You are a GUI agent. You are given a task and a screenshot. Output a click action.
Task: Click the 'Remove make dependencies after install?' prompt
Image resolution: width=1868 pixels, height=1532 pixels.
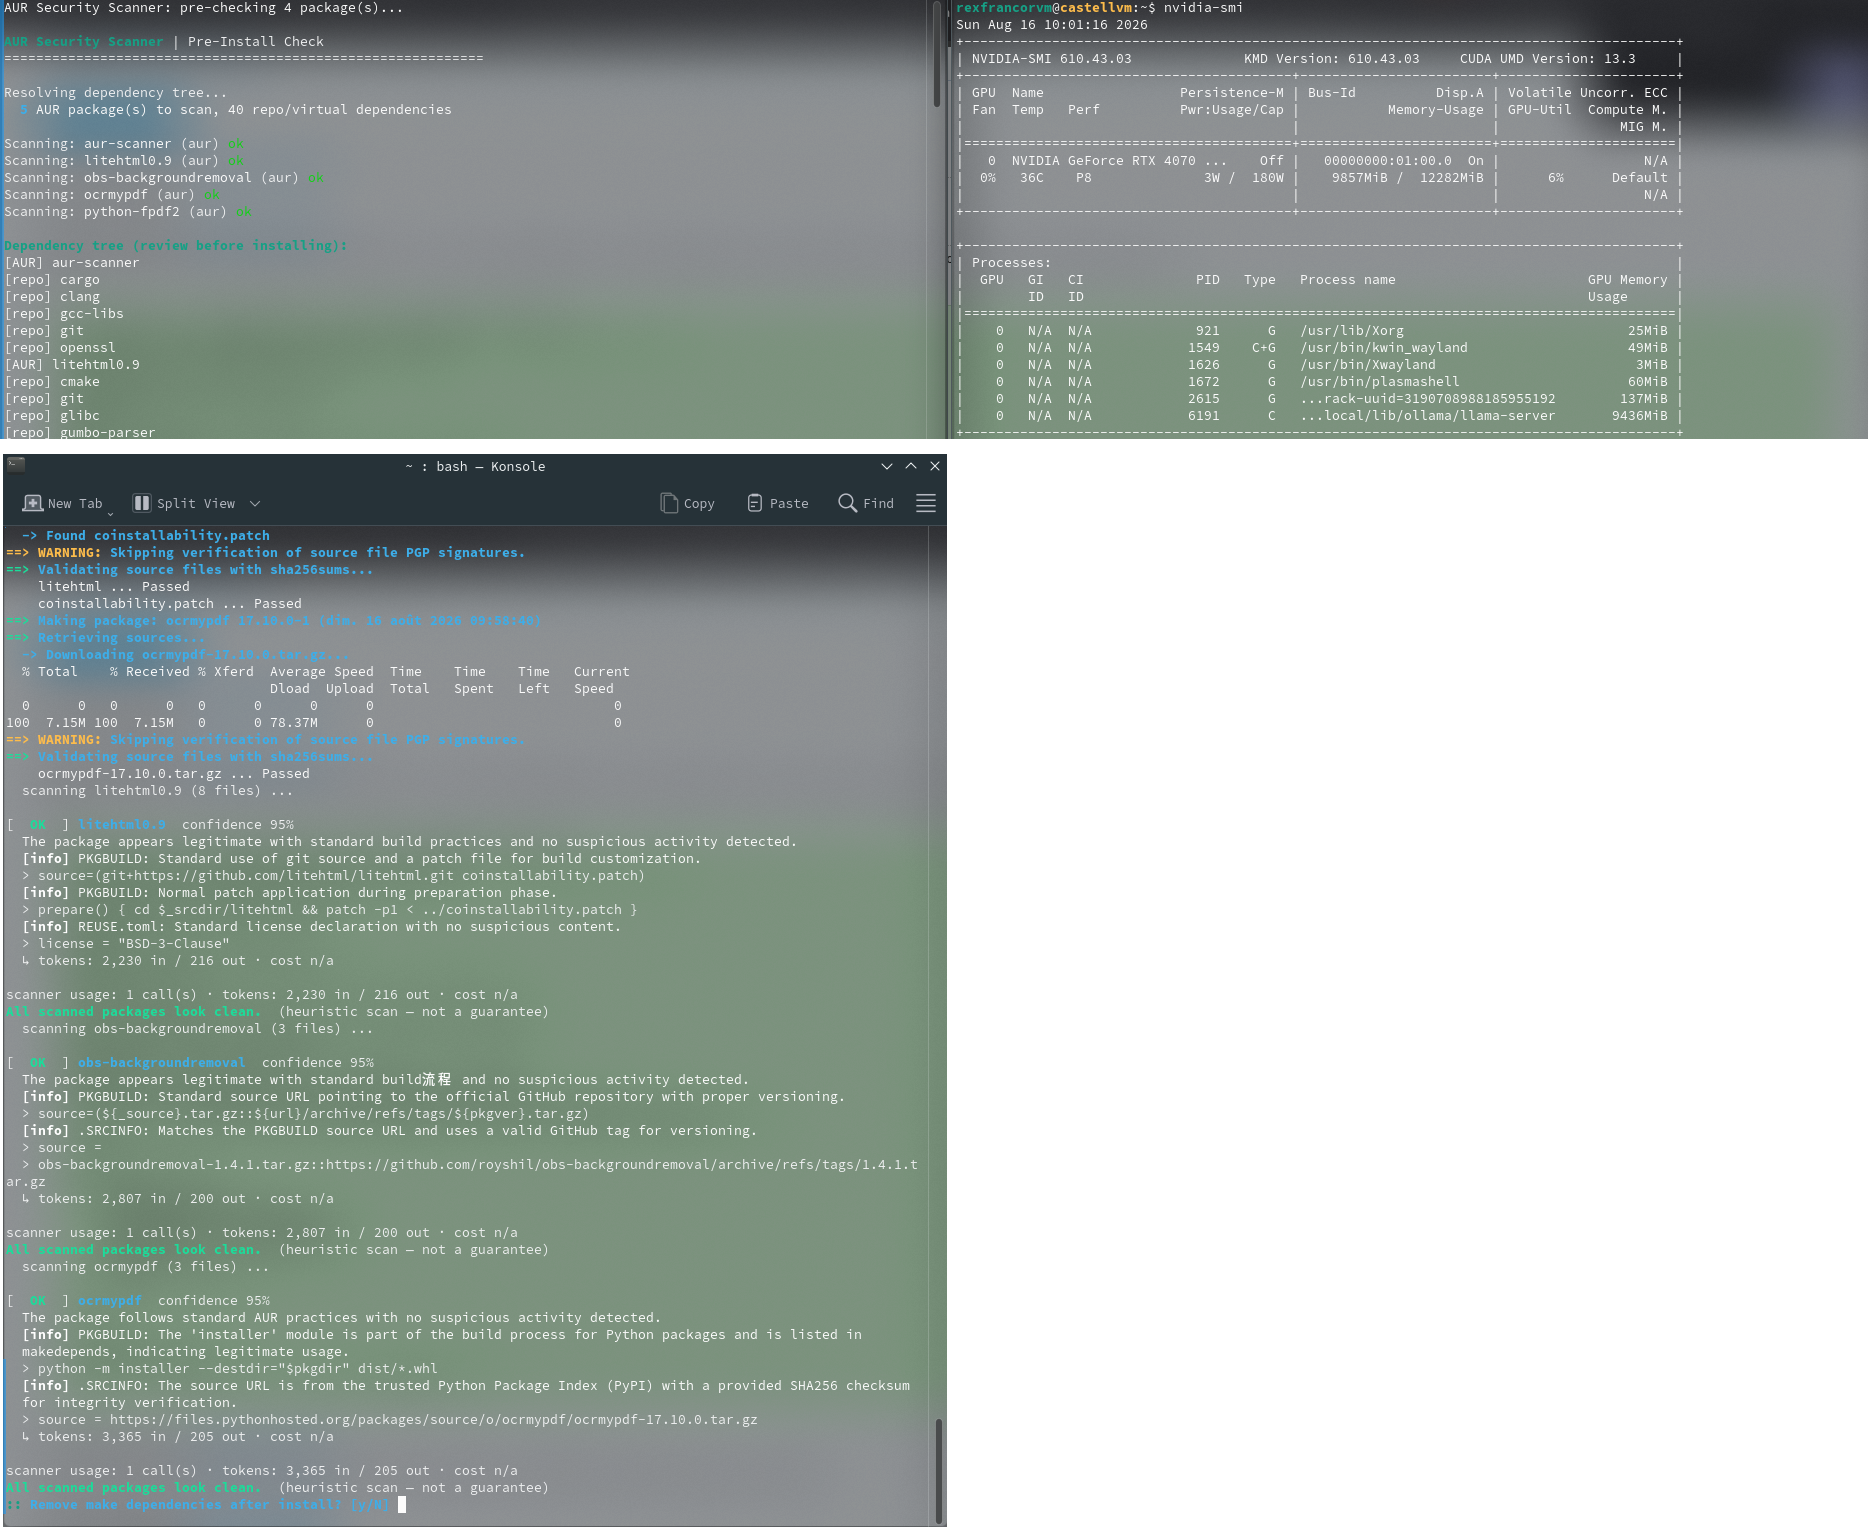(198, 1504)
